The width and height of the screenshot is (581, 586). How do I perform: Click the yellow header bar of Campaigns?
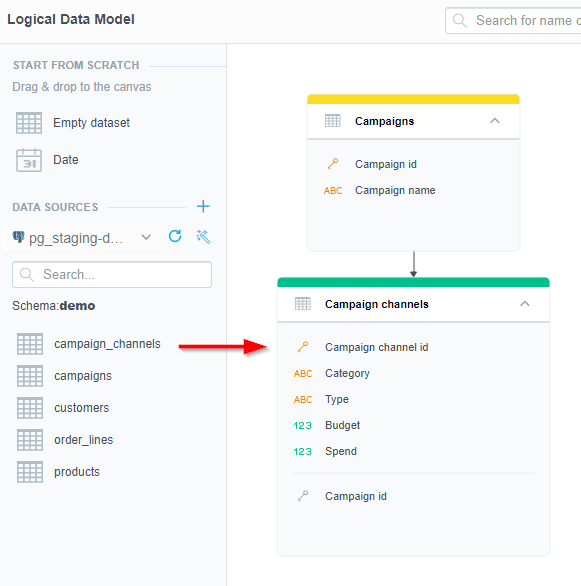[413, 99]
